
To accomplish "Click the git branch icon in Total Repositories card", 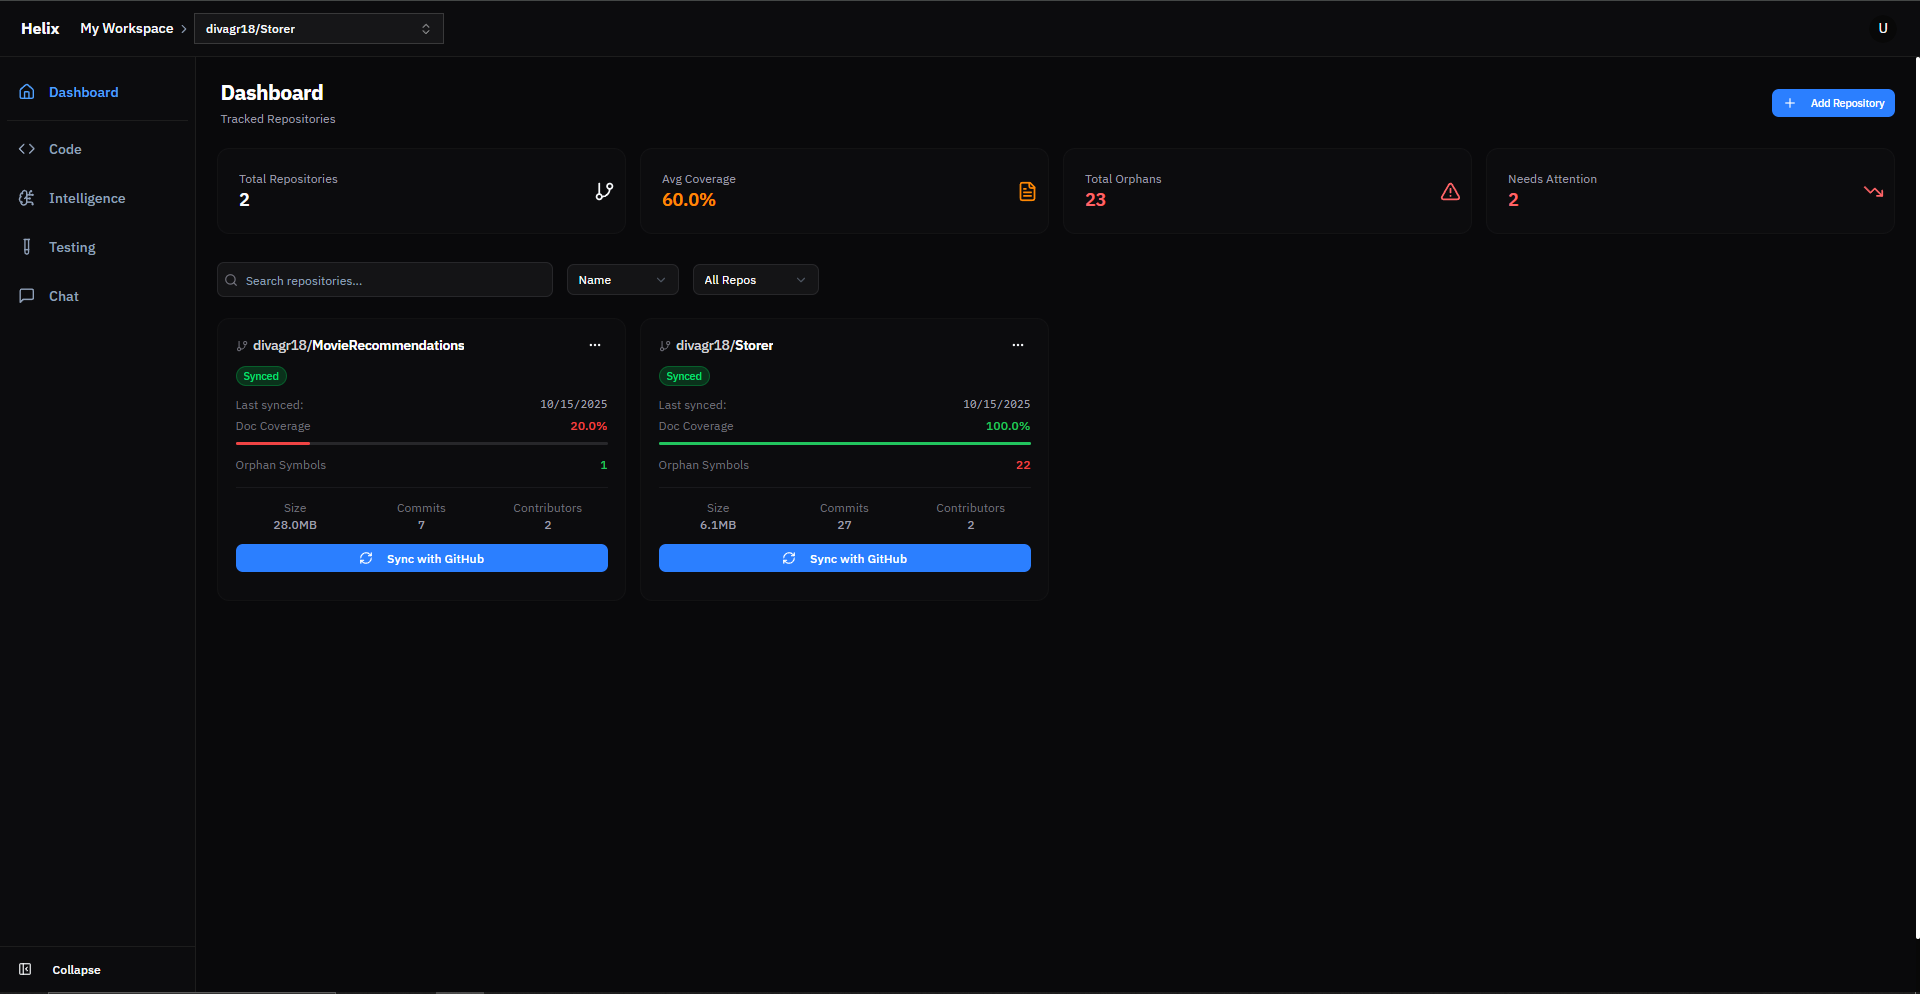I will (x=604, y=191).
